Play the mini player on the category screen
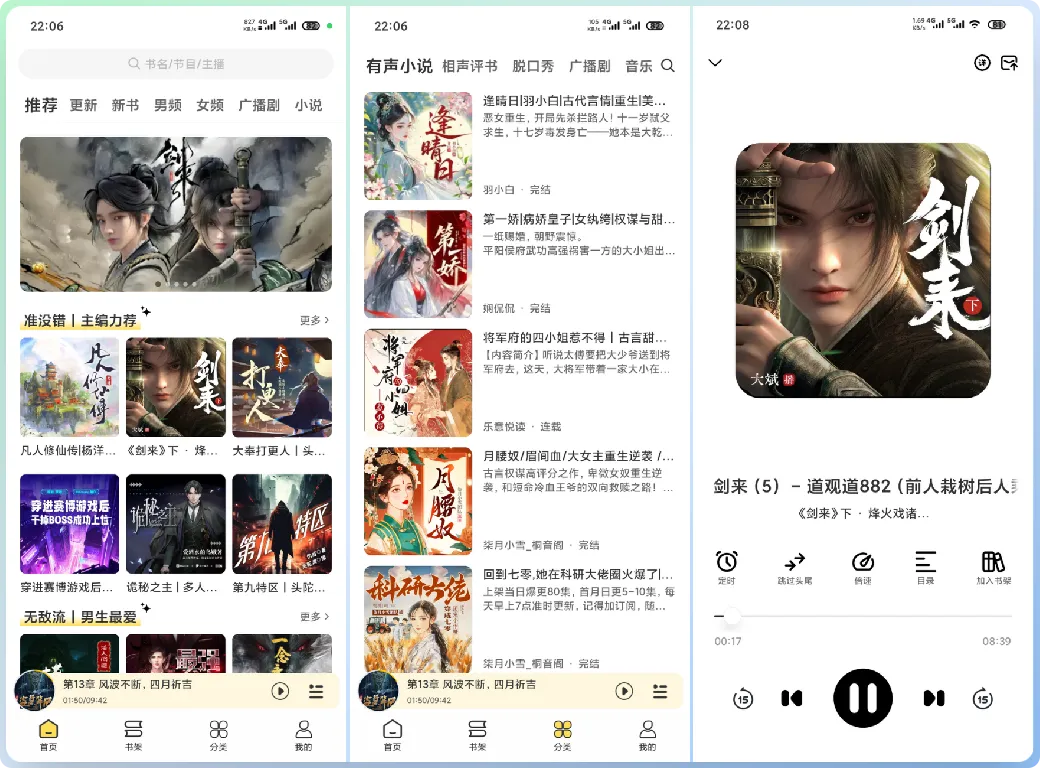Screen dimensions: 1040x768 click(624, 691)
